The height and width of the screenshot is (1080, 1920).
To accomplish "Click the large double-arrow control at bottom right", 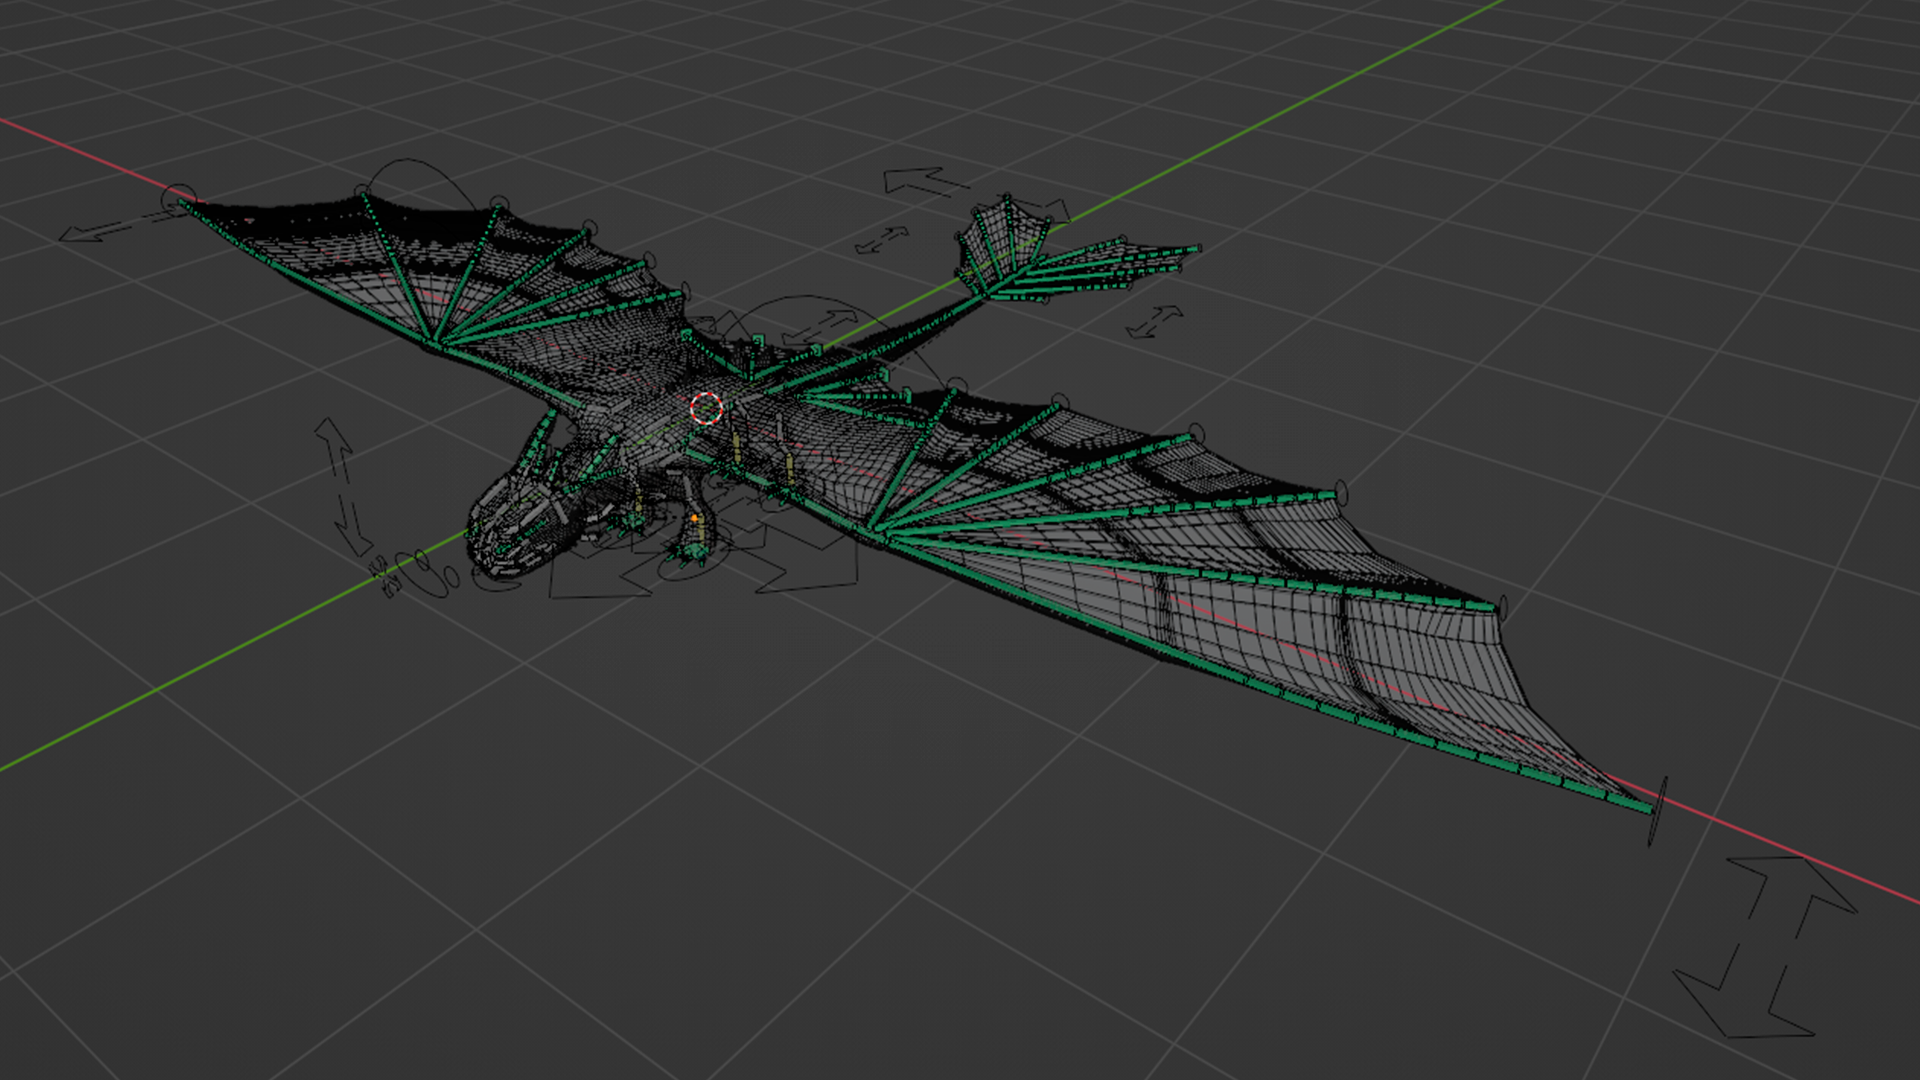I will click(1766, 948).
